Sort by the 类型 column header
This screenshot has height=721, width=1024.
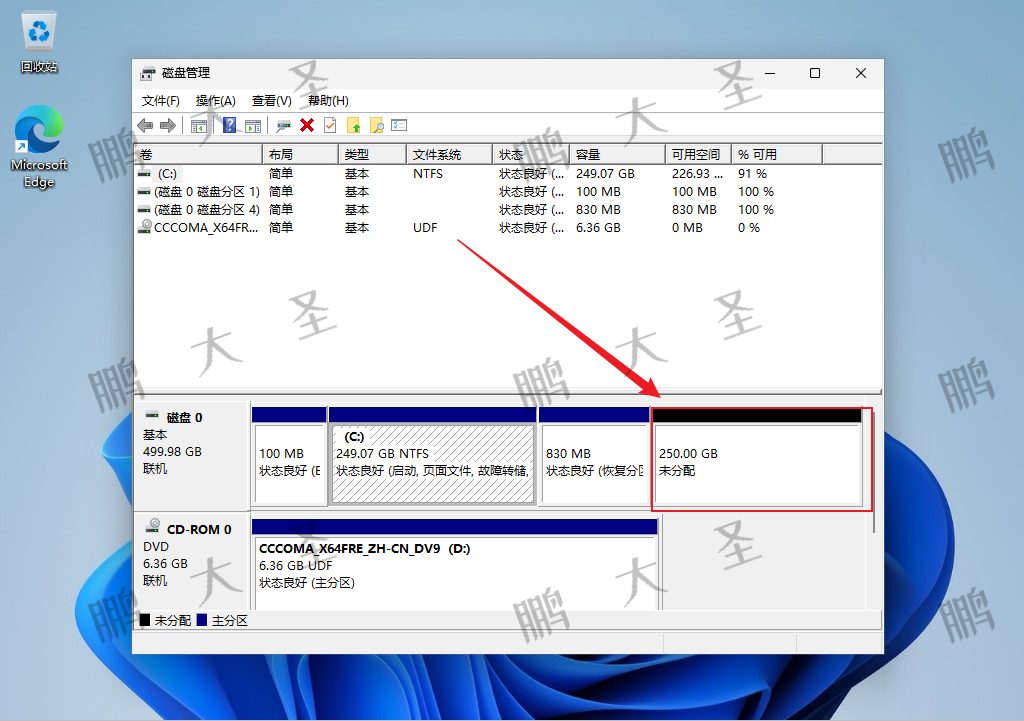(372, 154)
